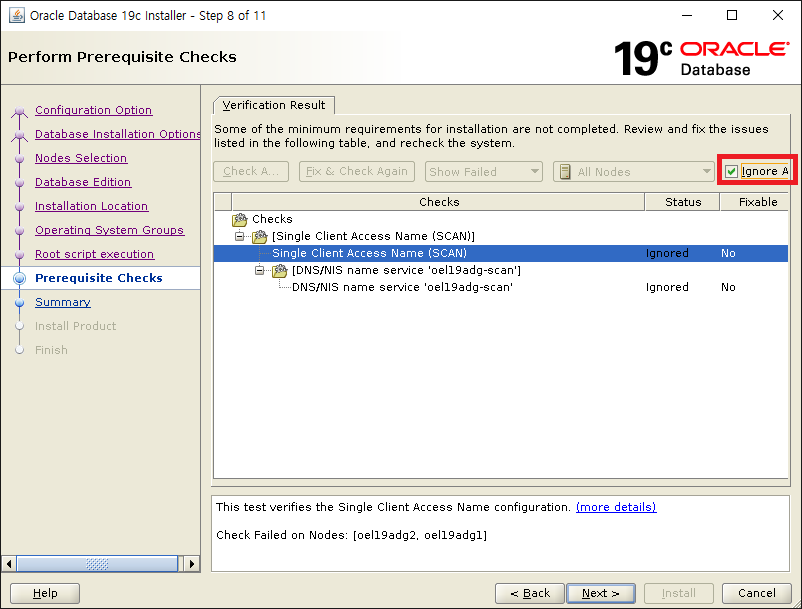Viewport: 802px width, 609px height.
Task: Click the Java installer icon in title bar
Action: pos(16,15)
